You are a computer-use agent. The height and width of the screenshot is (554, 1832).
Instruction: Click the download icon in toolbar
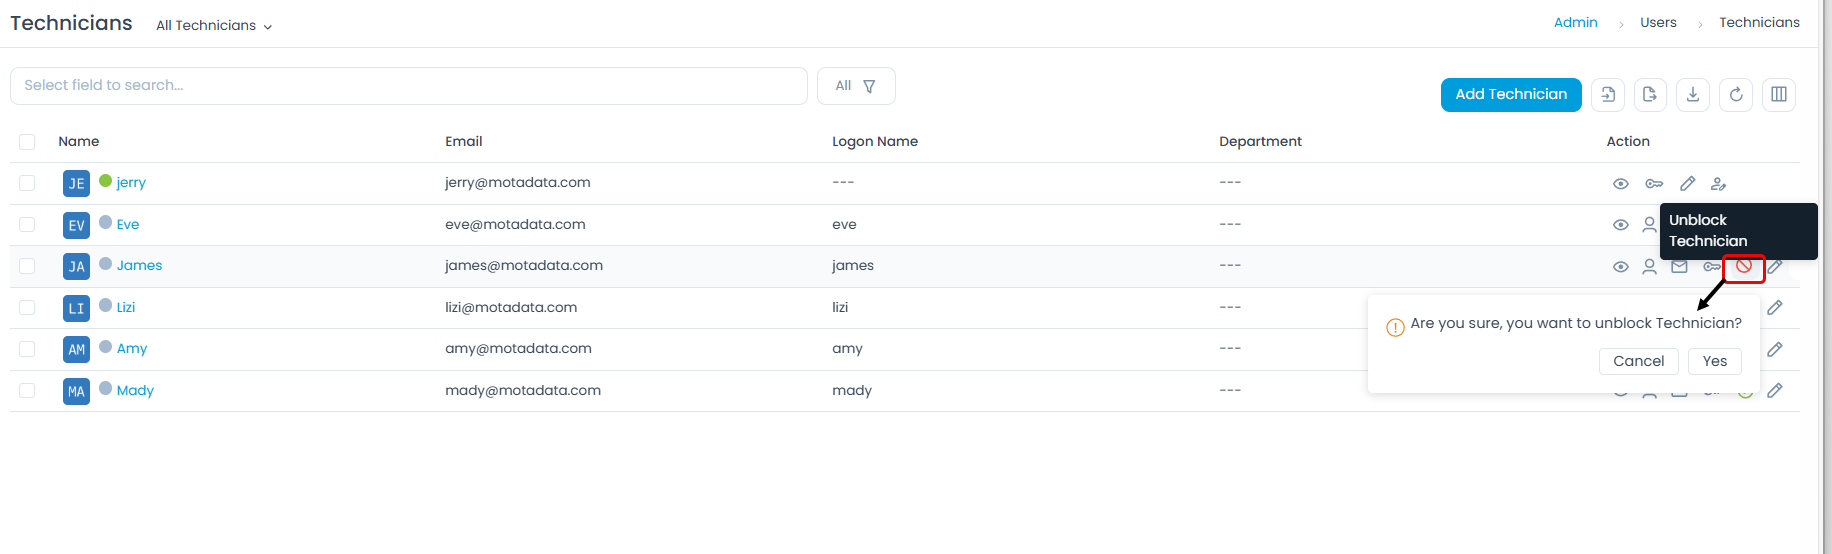(x=1693, y=94)
